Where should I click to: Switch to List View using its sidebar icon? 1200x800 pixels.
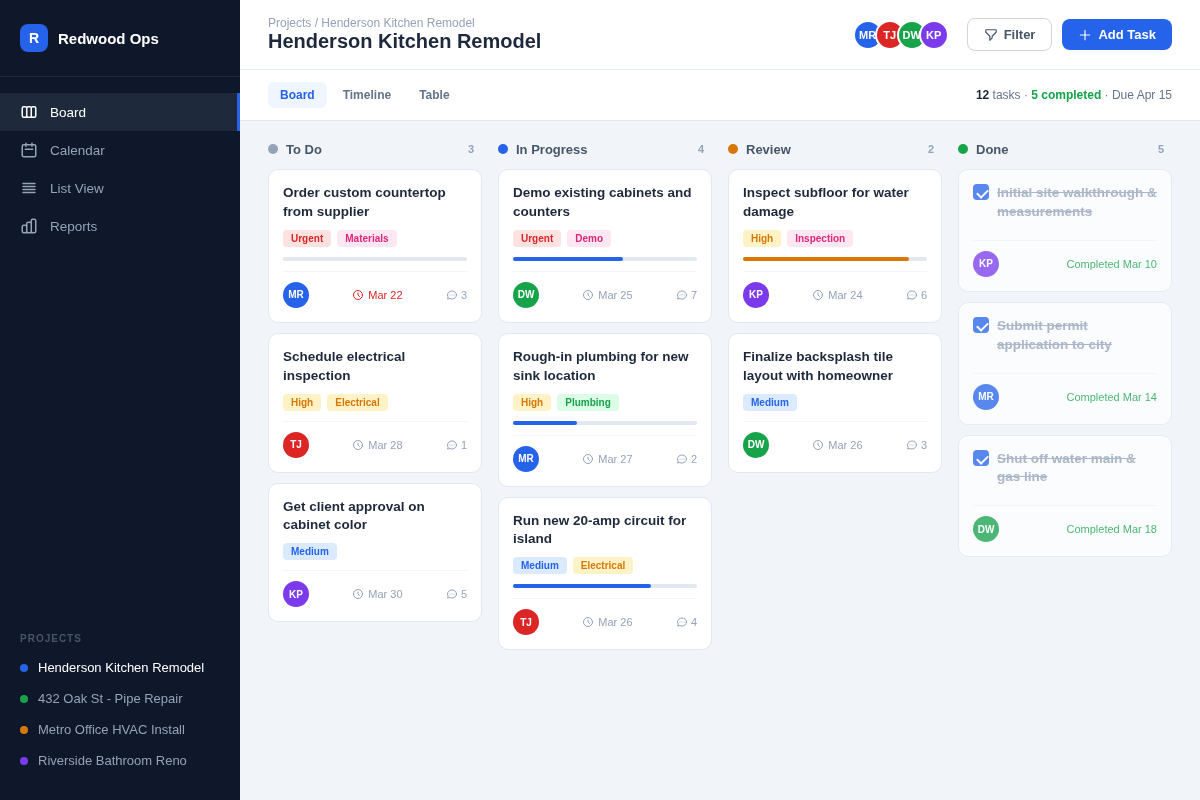(31, 188)
